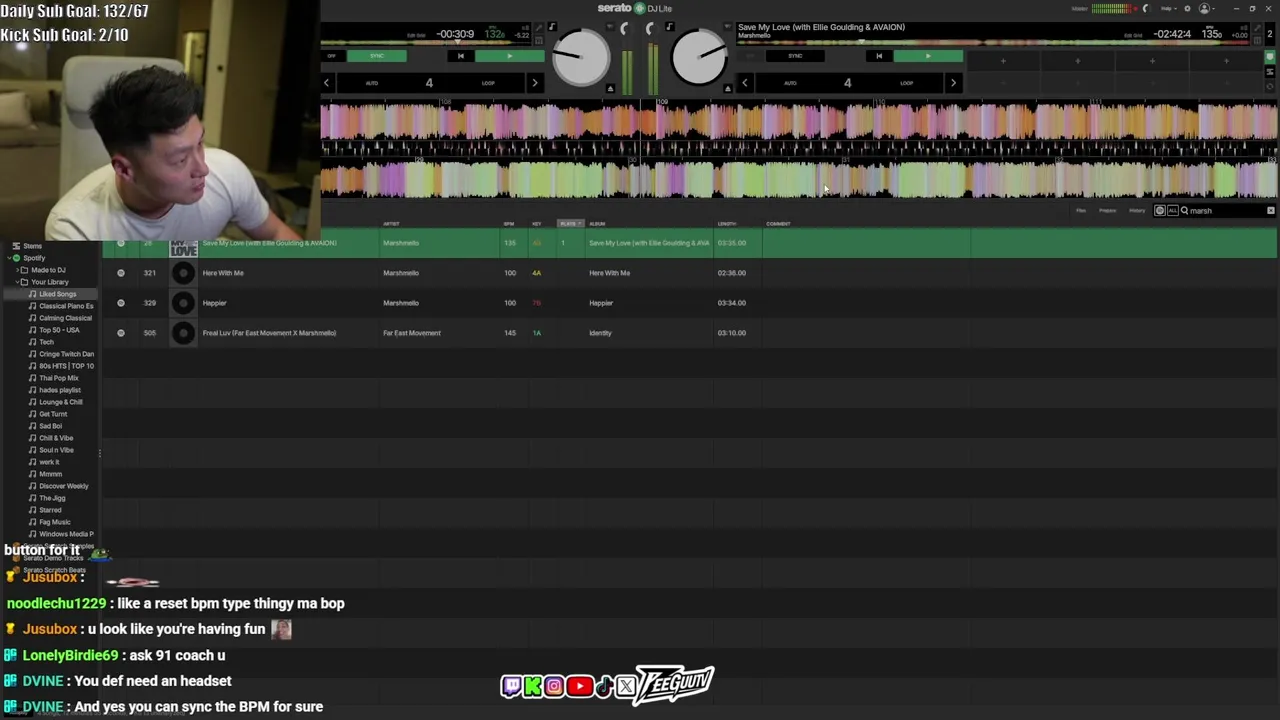Screen dimensions: 1280x720
Task: Click LOOP button on right deck
Action: [x=906, y=83]
